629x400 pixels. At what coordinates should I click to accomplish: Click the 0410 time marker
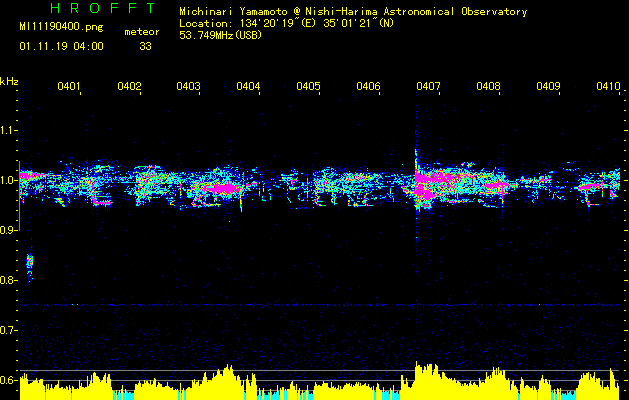click(x=608, y=86)
